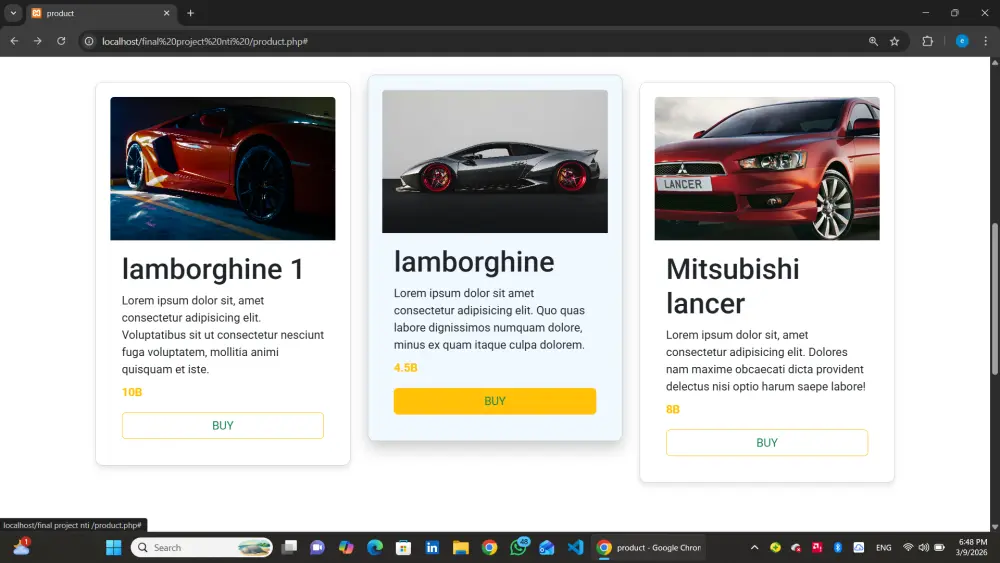This screenshot has height=563, width=1000.
Task: Open LinkedIn from the taskbar
Action: pyautogui.click(x=432, y=547)
